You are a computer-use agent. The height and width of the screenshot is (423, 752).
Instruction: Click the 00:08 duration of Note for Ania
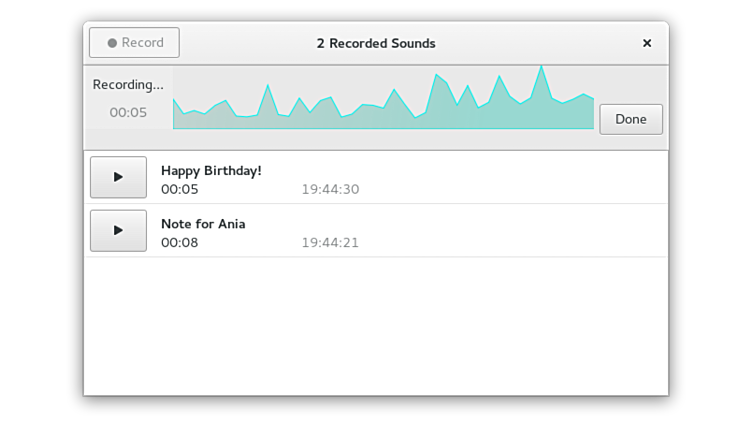[180, 243]
